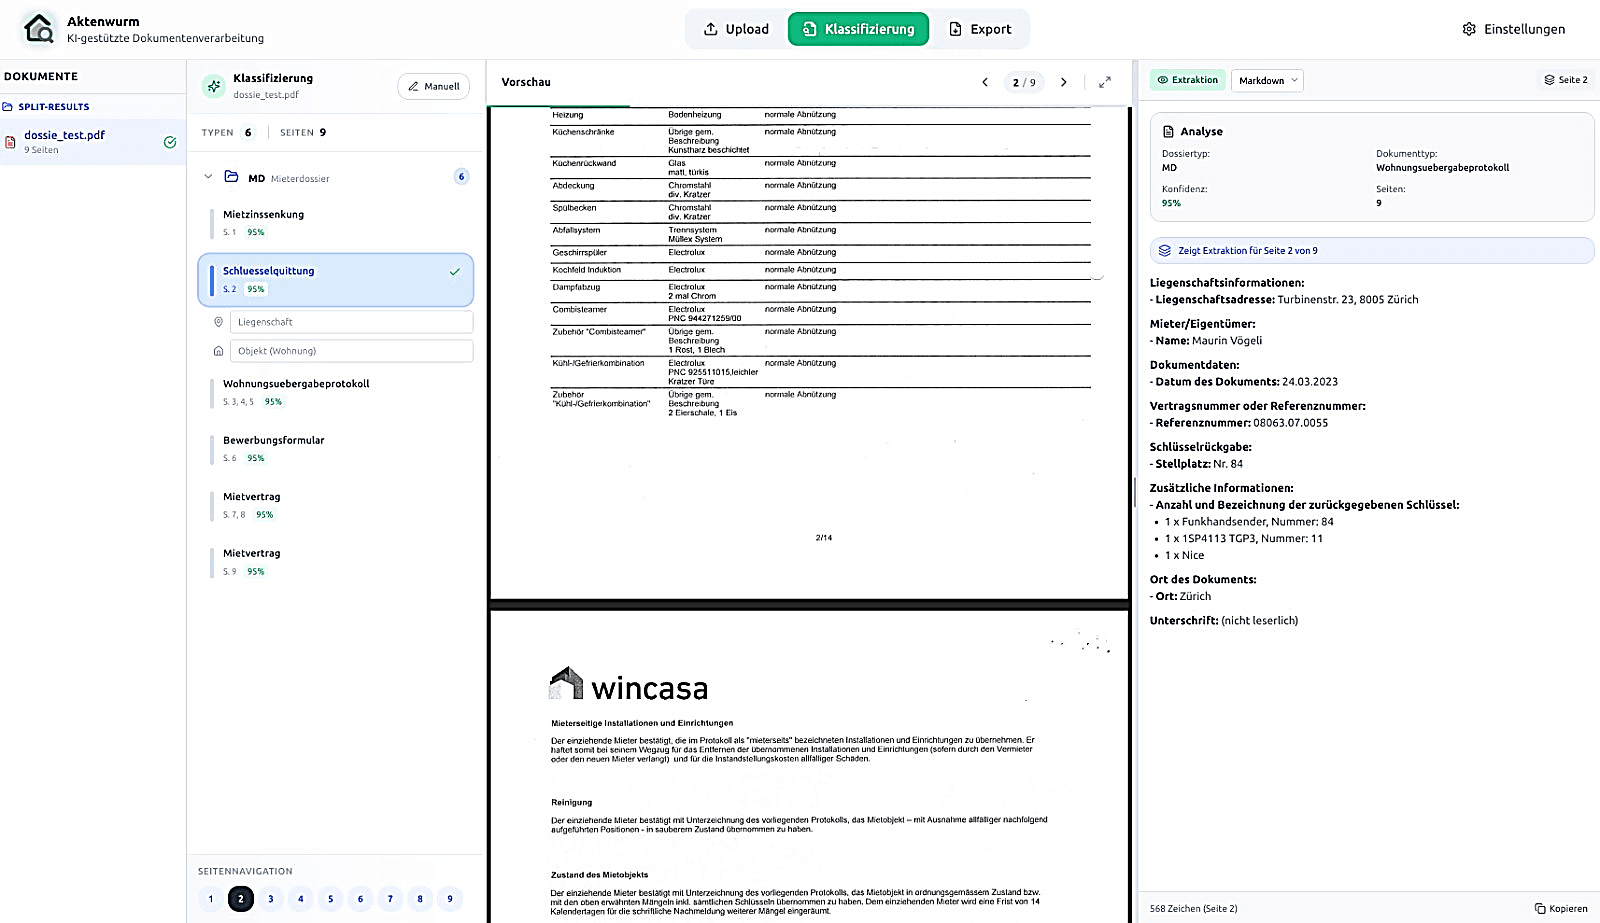Toggle the Seite 2 layer selector

1565,80
